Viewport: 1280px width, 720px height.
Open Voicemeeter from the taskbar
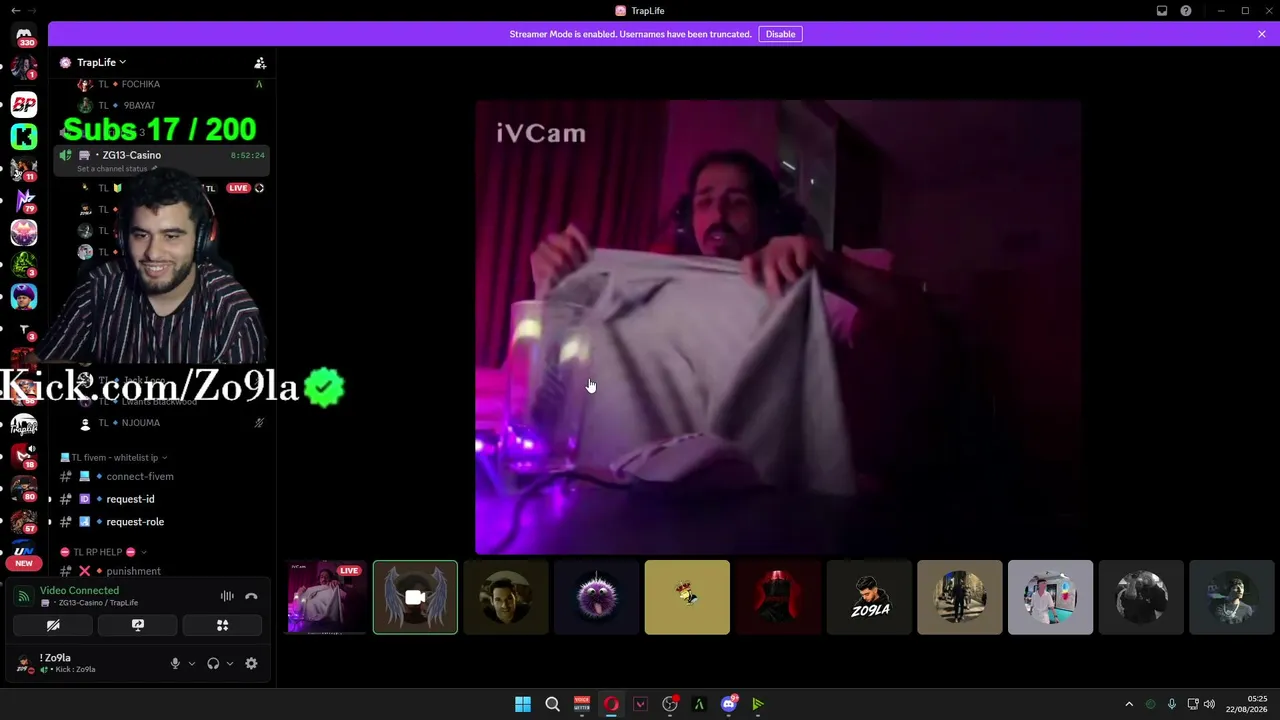click(582, 704)
